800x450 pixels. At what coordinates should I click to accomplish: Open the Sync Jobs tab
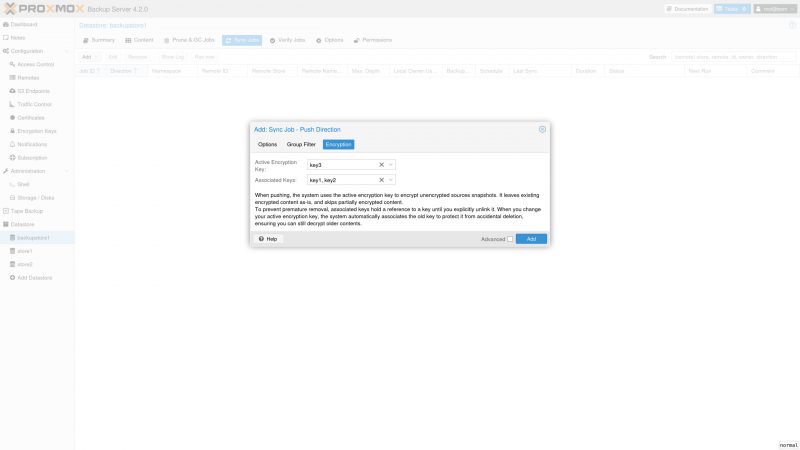(242, 40)
